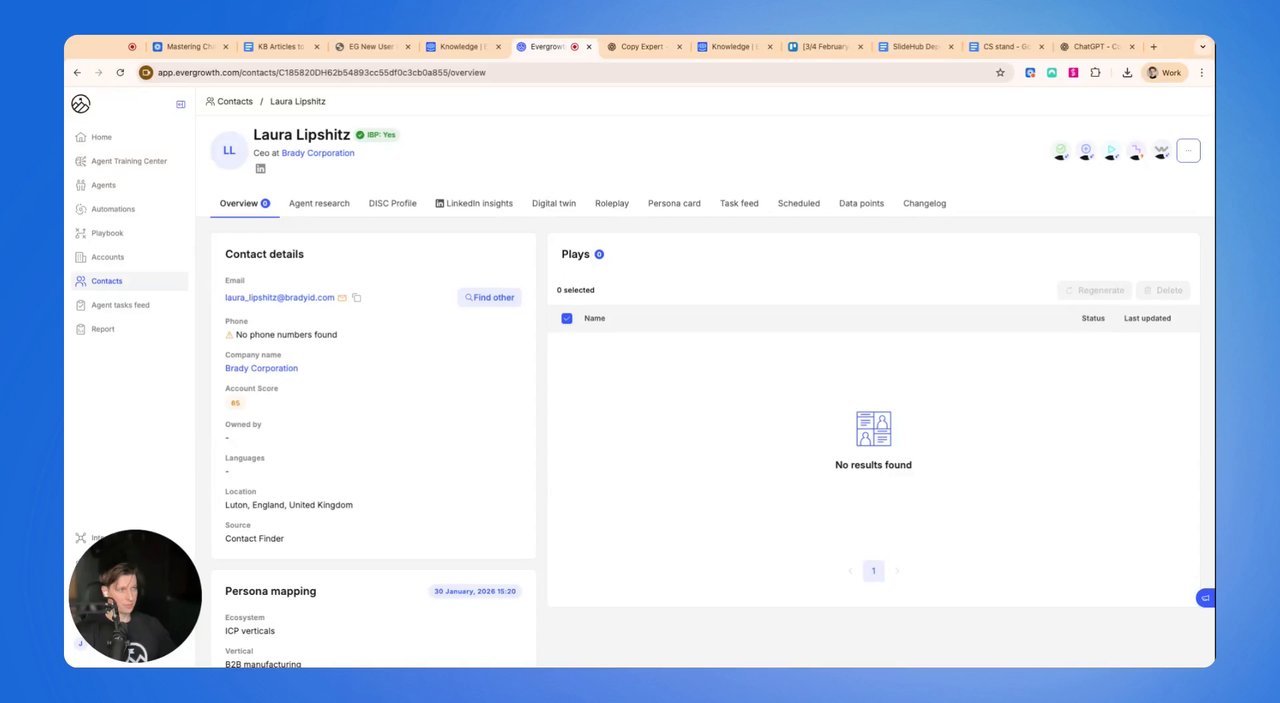Click the Contacts breadcrumb link
This screenshot has height=703, width=1280.
[x=235, y=101]
